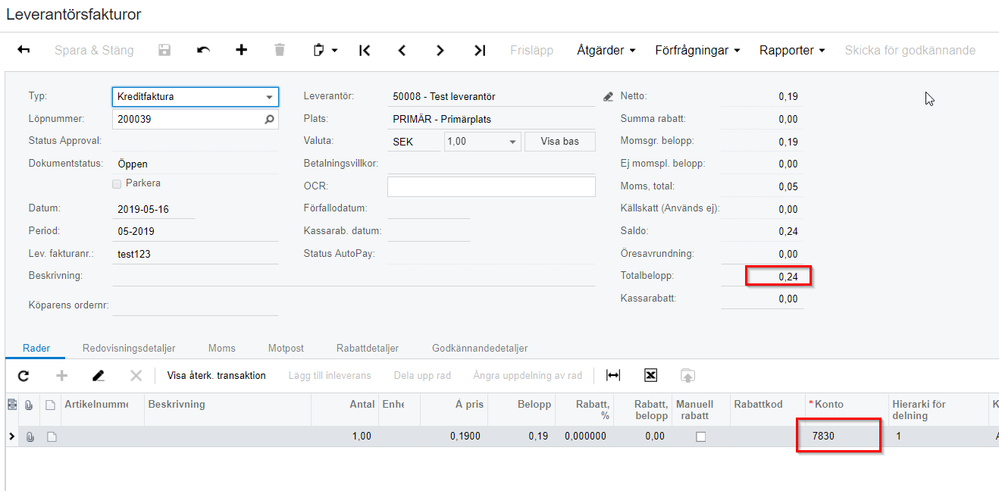Click notes column header icon
The image size is (999, 491).
pyautogui.click(x=50, y=404)
